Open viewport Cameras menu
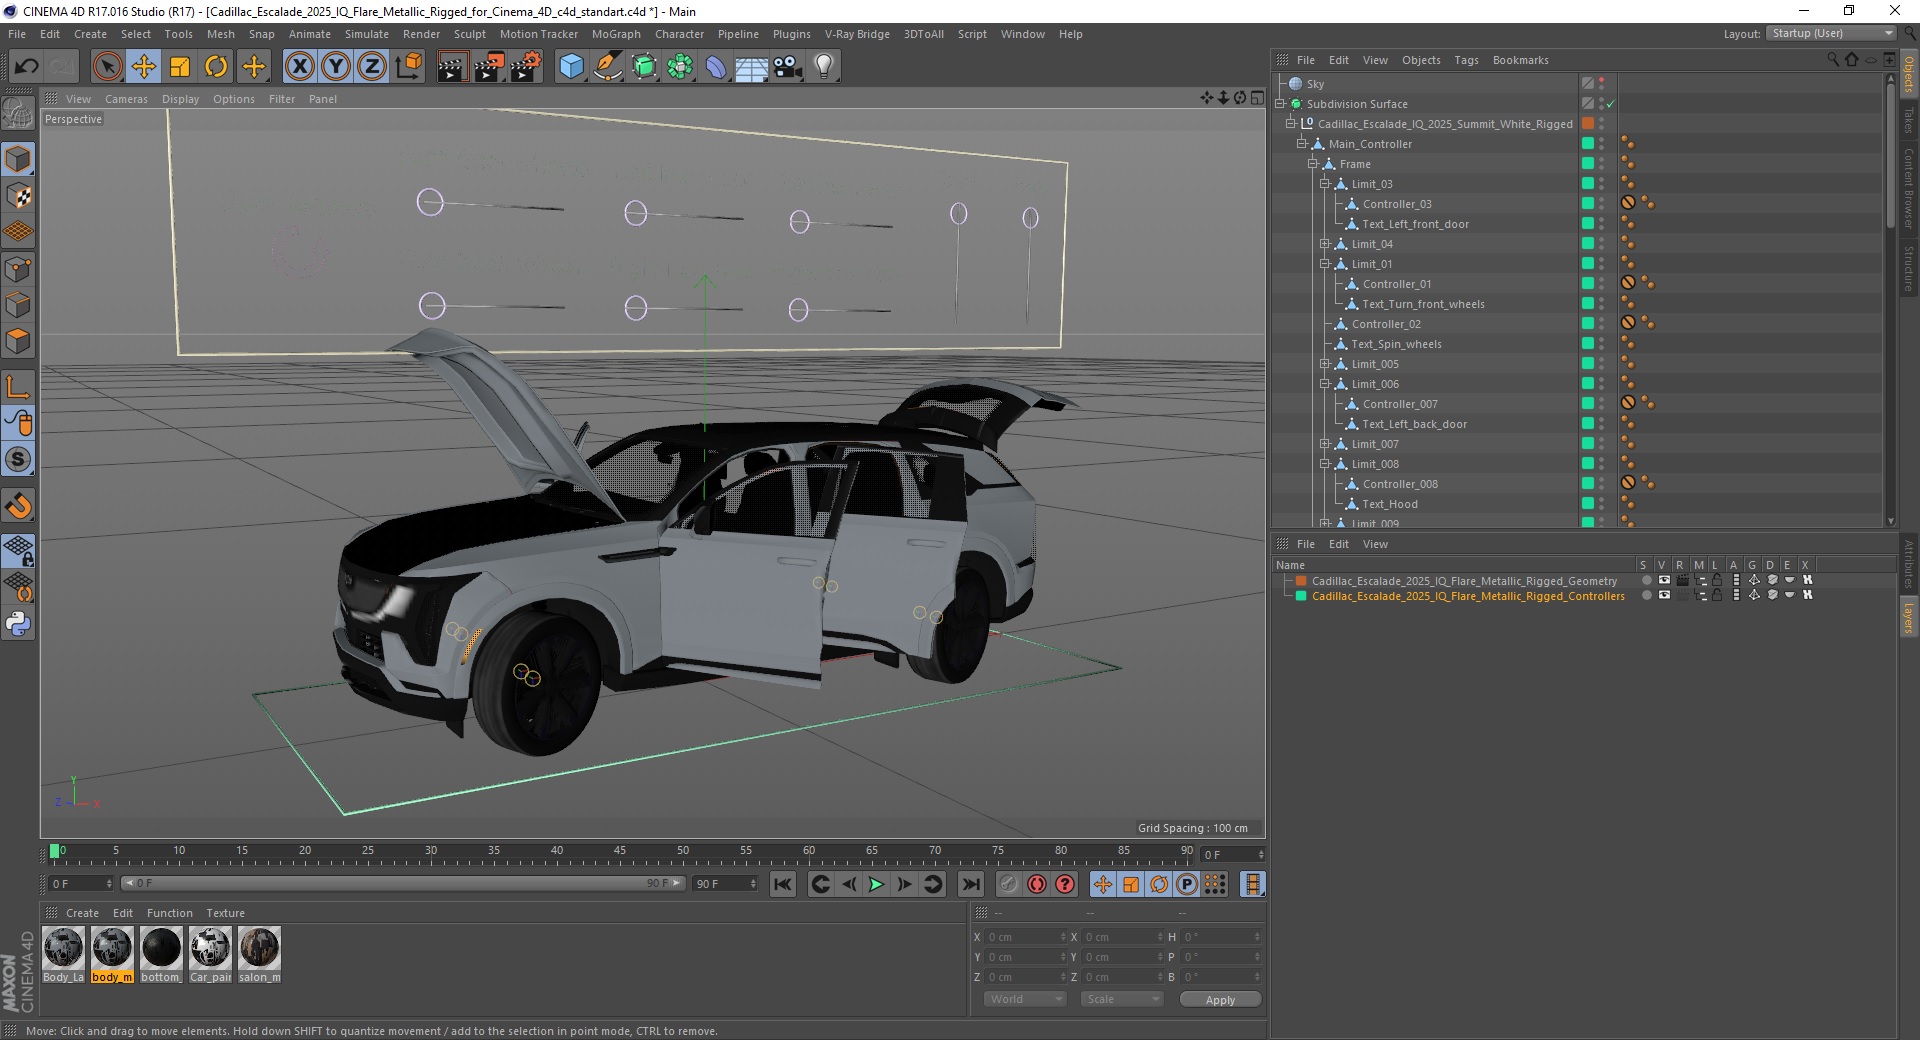This screenshot has height=1040, width=1920. [x=126, y=99]
